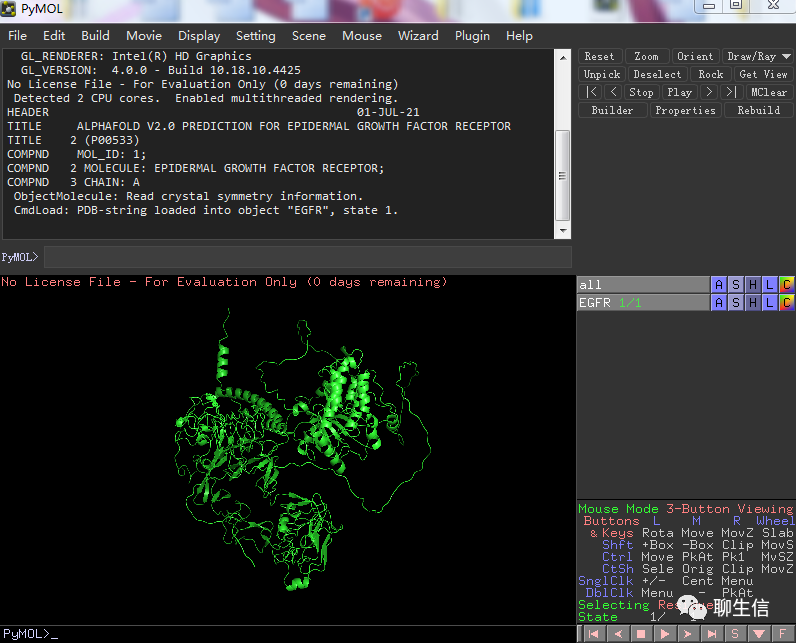Image resolution: width=796 pixels, height=643 pixels.
Task: Toggle the S sequence viewer button
Action: (x=735, y=633)
